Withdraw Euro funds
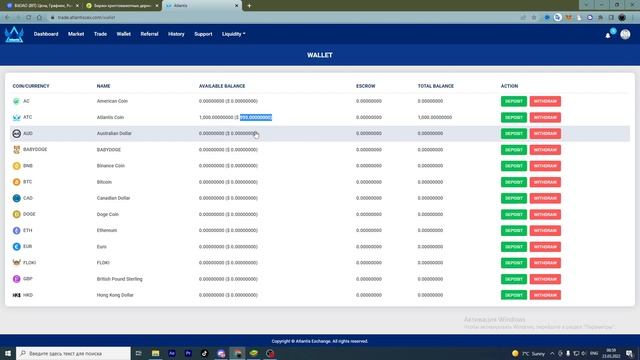Screen dimensions: 640x360 (x=545, y=247)
